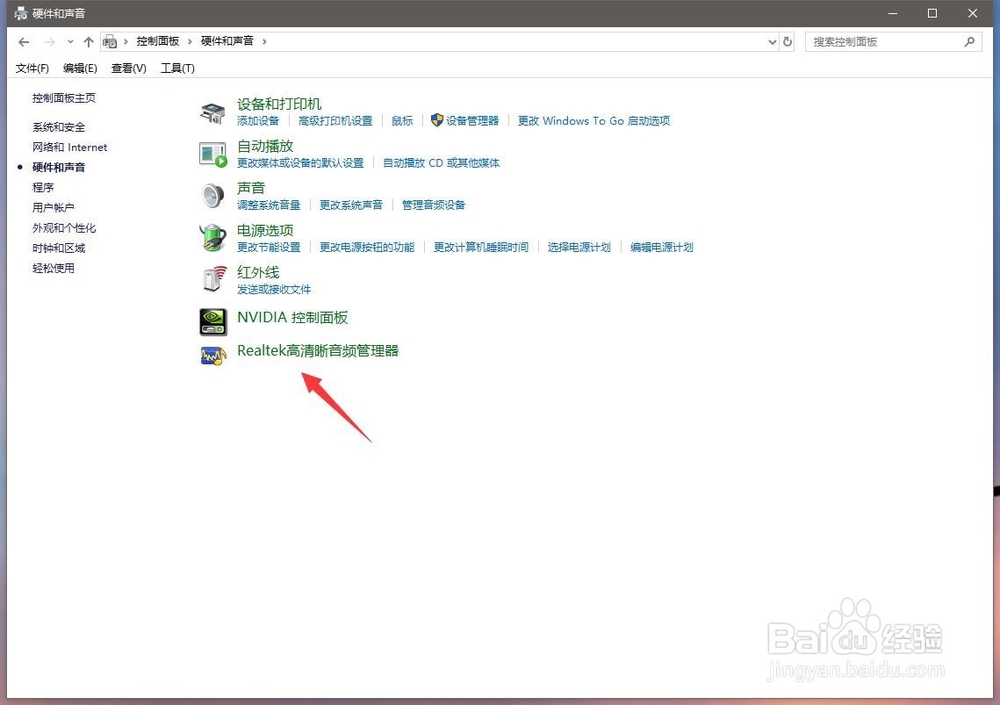Open the 文件(F) menu
The image size is (1000, 705).
(30, 68)
